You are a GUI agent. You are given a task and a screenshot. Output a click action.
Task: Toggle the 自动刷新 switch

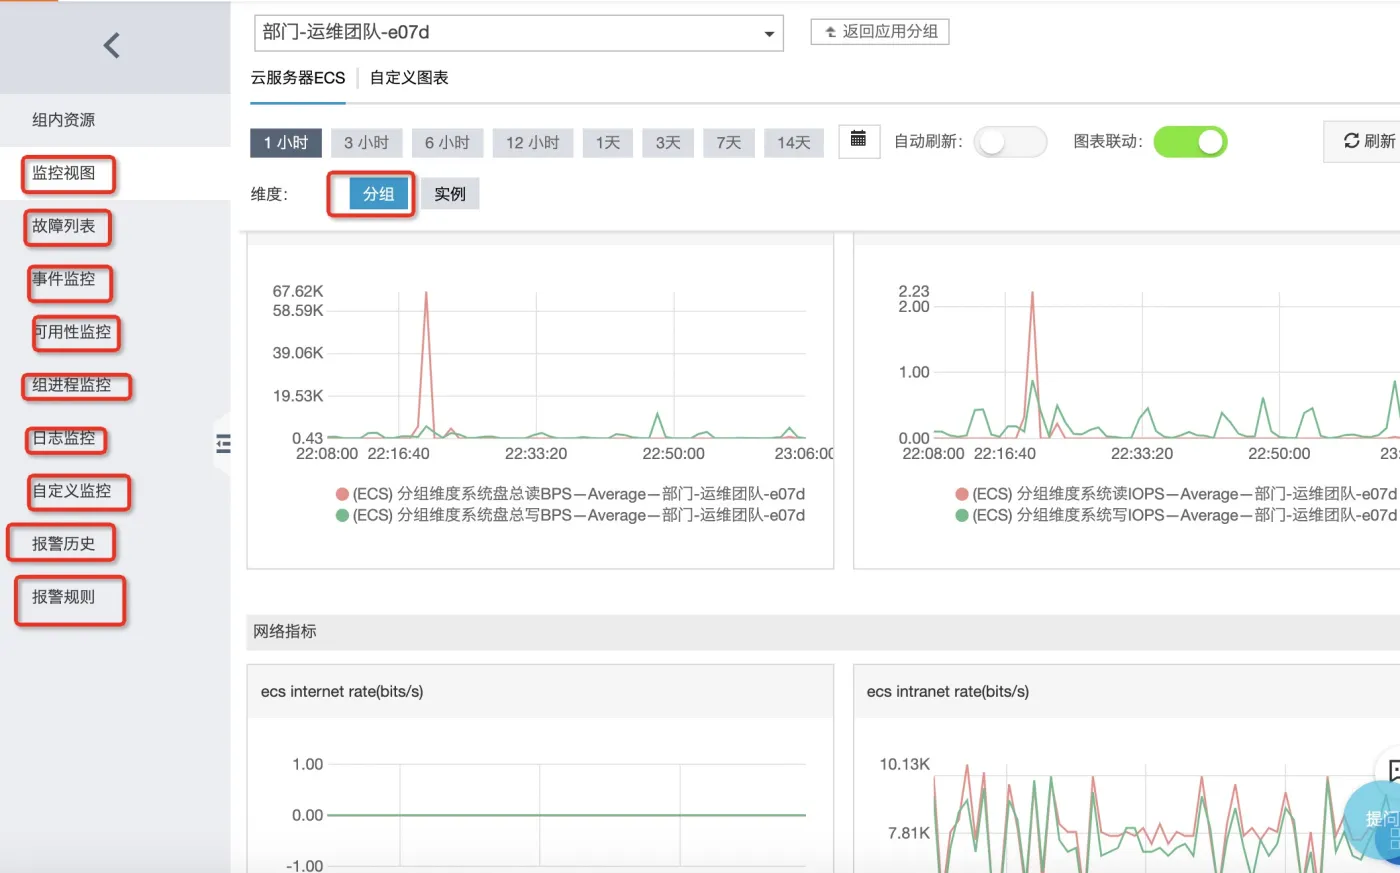pyautogui.click(x=1010, y=142)
